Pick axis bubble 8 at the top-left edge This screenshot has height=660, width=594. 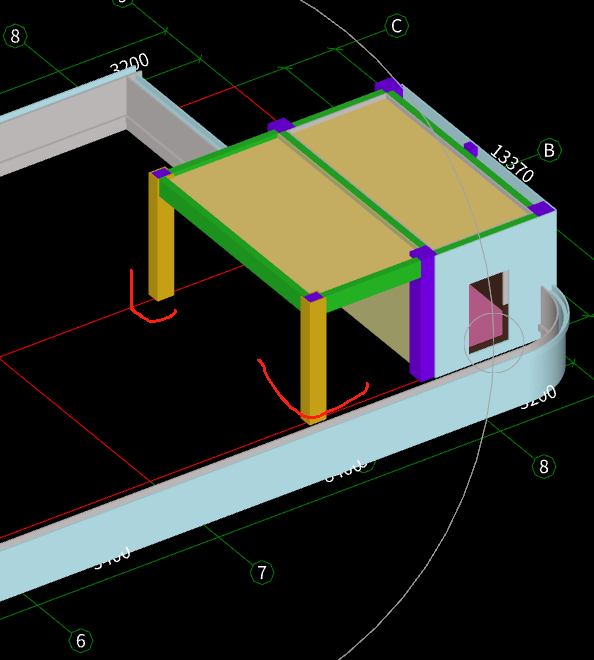pos(15,36)
